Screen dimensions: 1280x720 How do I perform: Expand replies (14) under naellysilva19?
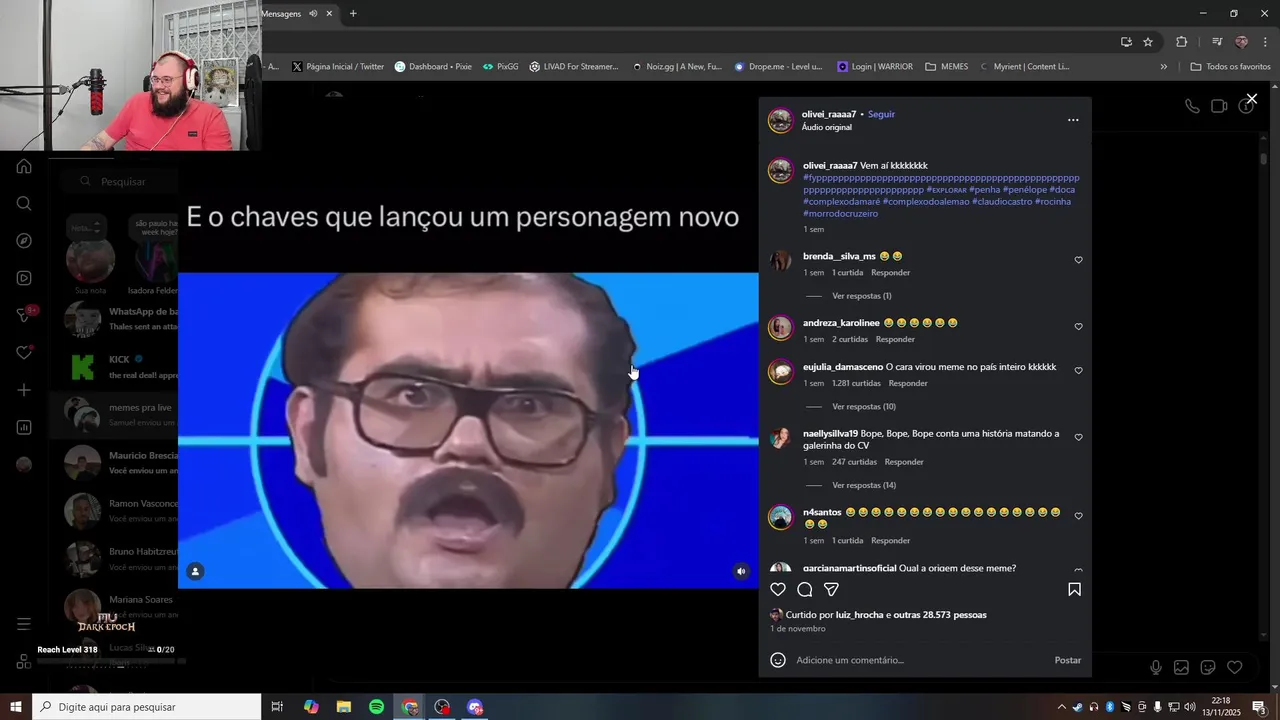[864, 485]
